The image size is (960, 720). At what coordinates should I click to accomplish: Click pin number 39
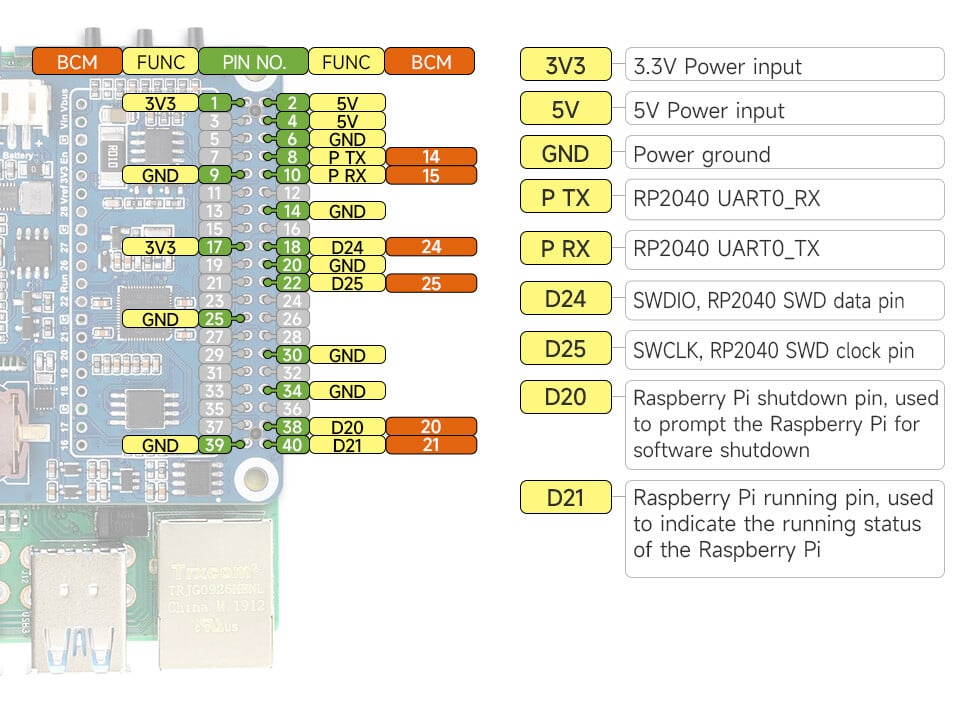[214, 444]
